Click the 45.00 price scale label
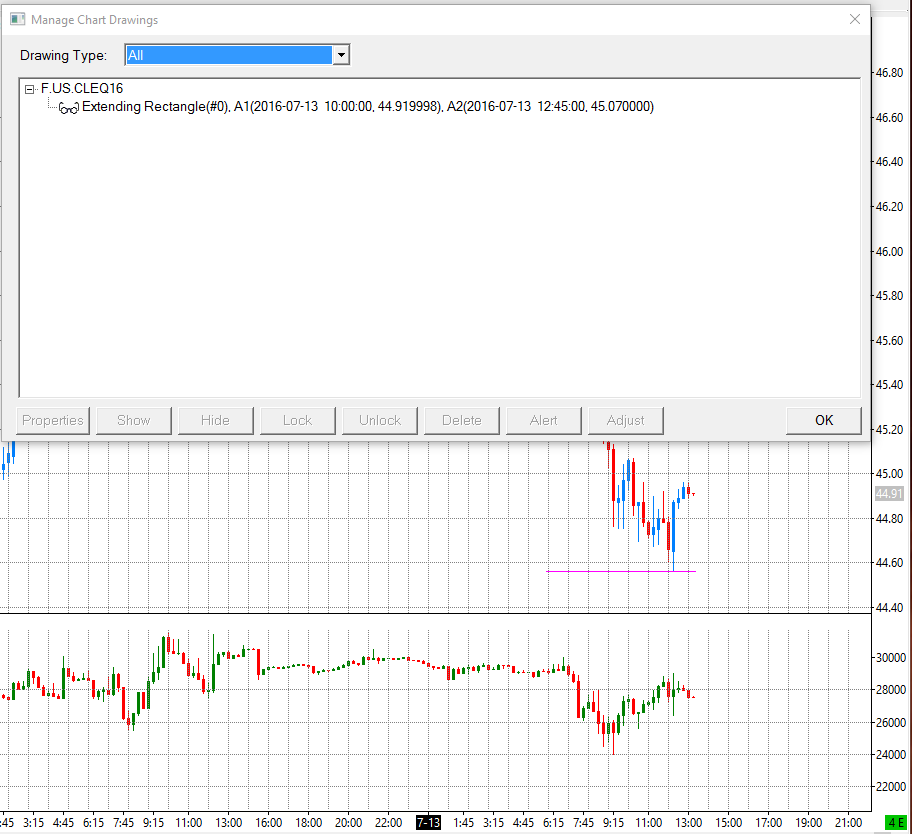Screen dimensions: 912x834 pyautogui.click(x=889, y=473)
